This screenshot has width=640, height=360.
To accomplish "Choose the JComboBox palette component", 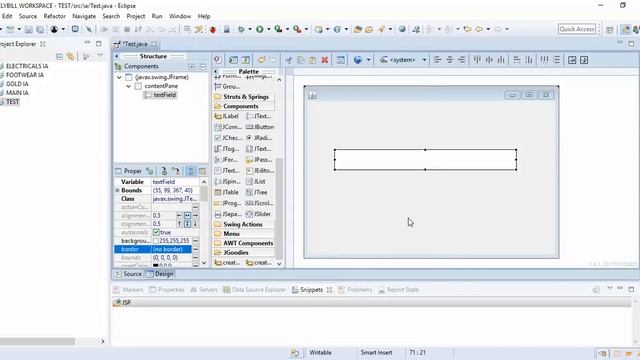I will click(228, 127).
